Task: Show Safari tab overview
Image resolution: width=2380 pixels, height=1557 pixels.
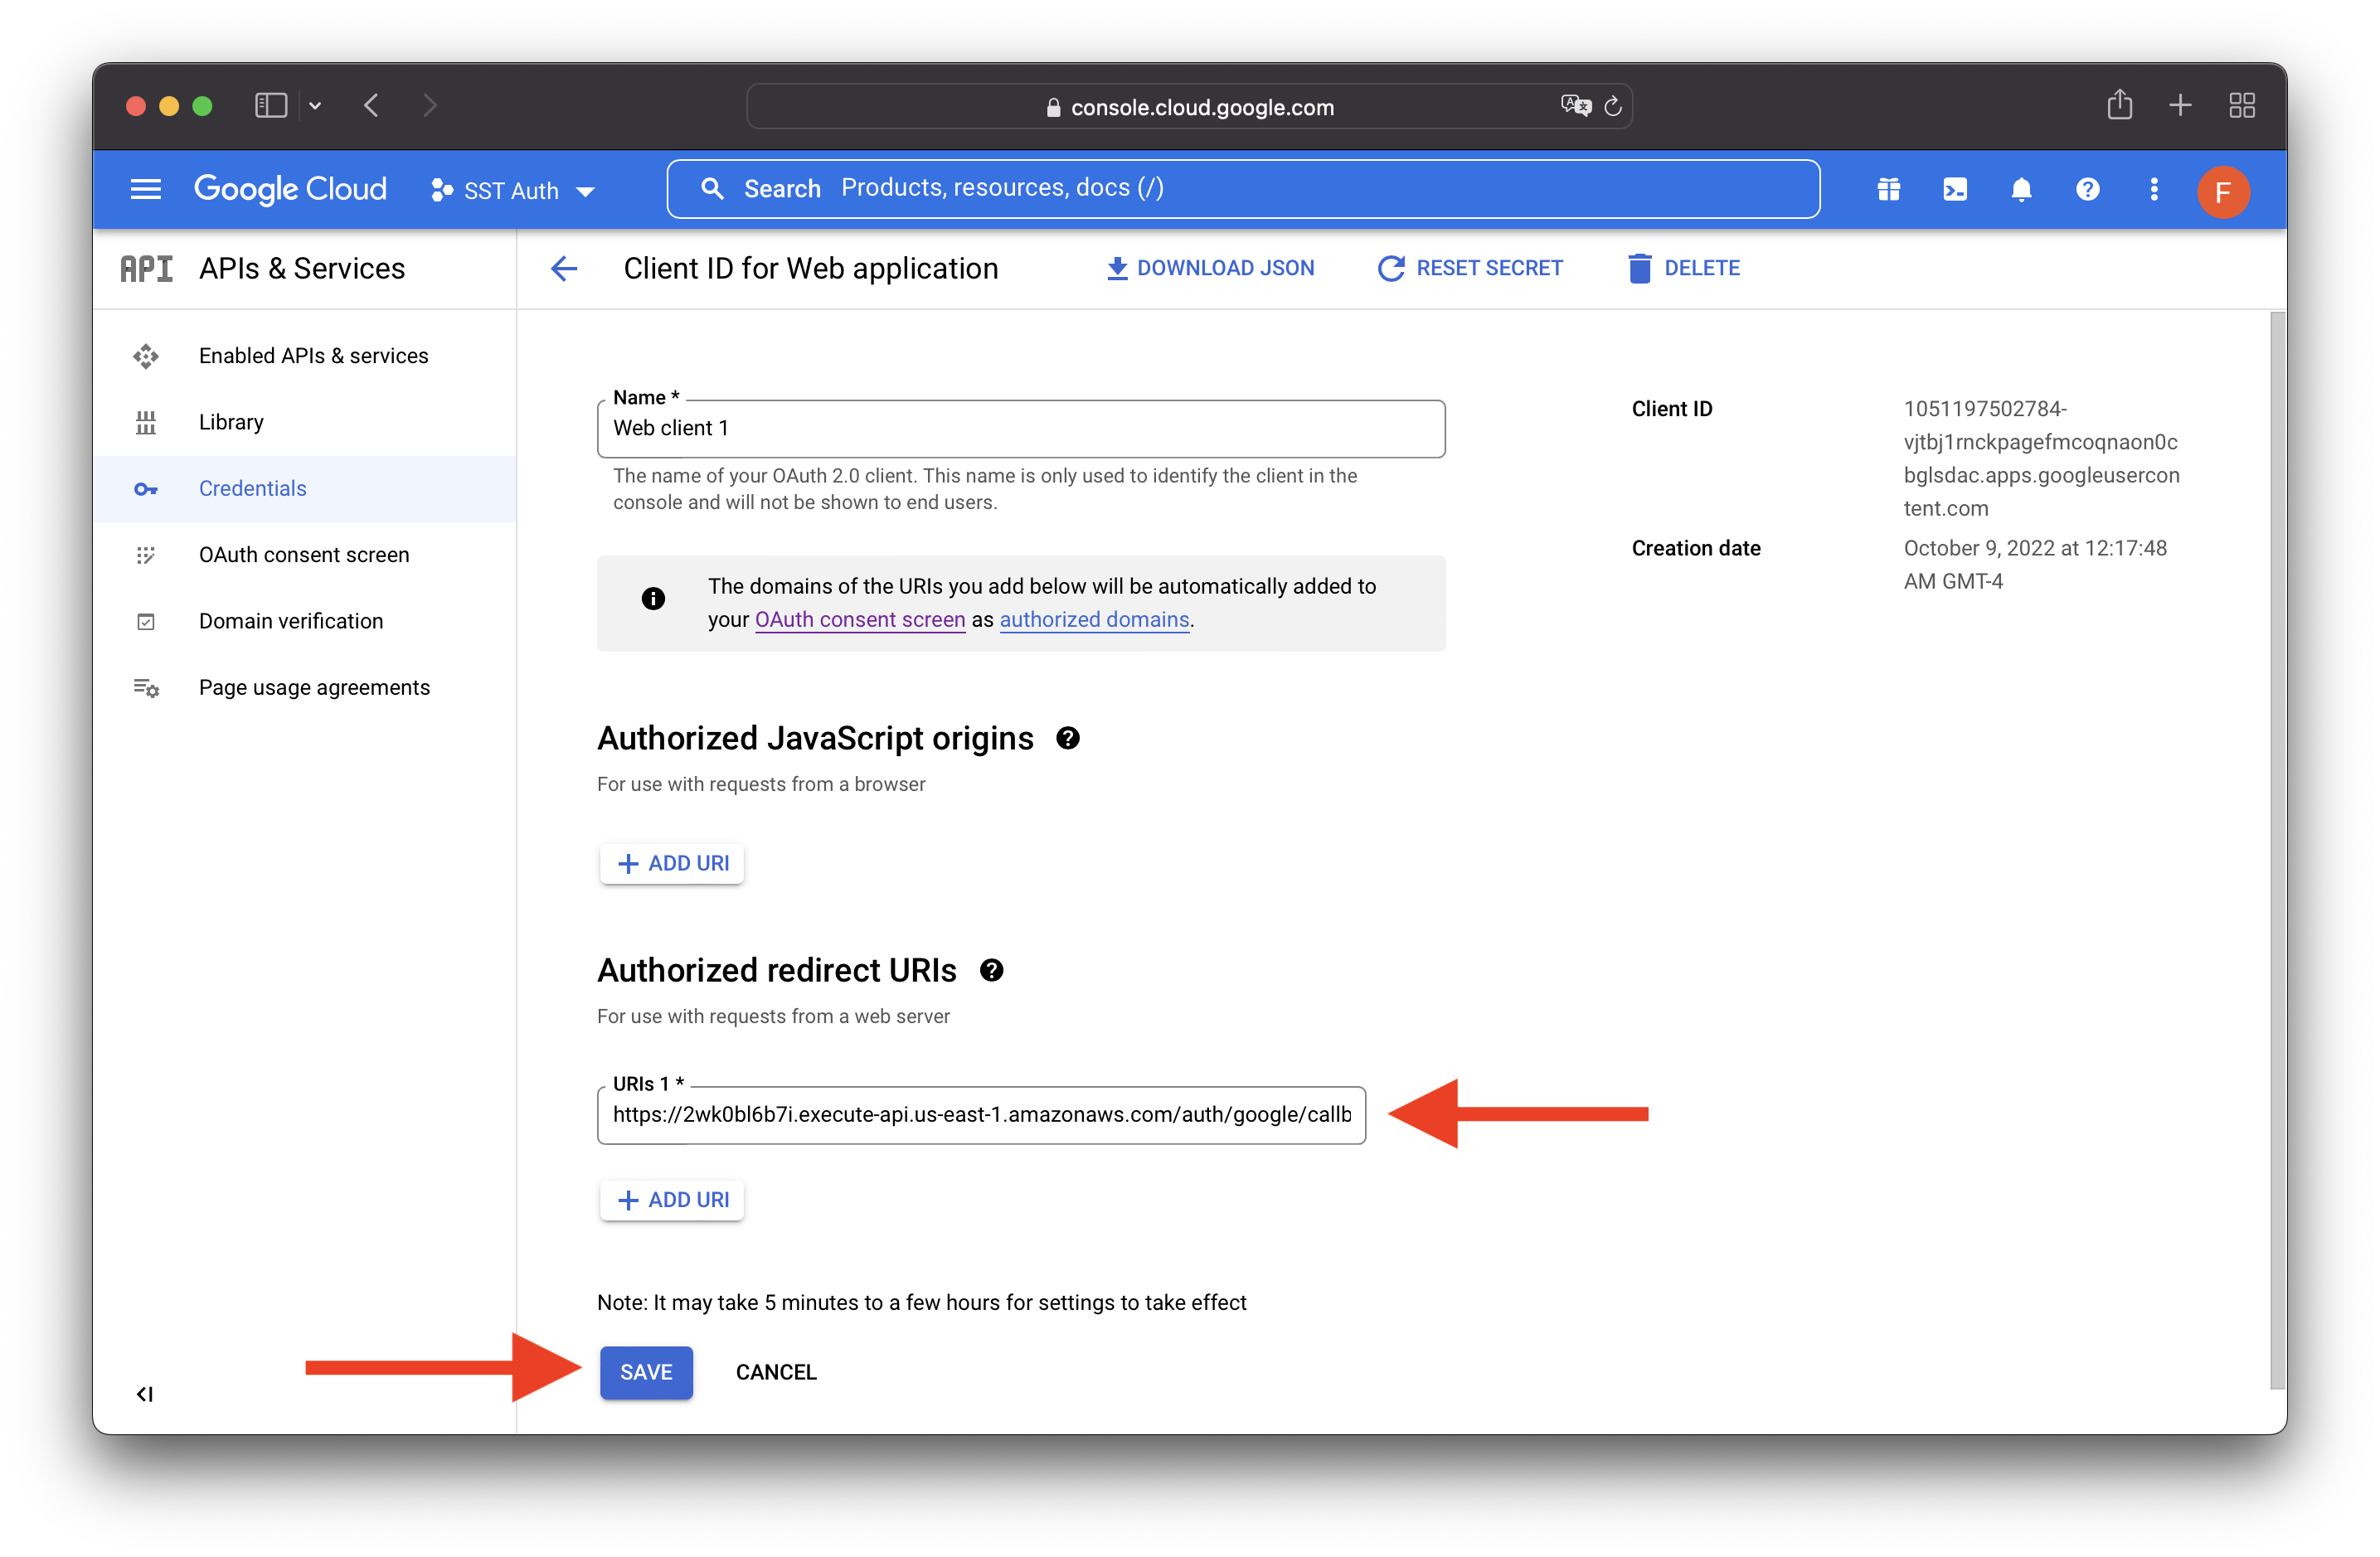Action: click(x=2242, y=105)
